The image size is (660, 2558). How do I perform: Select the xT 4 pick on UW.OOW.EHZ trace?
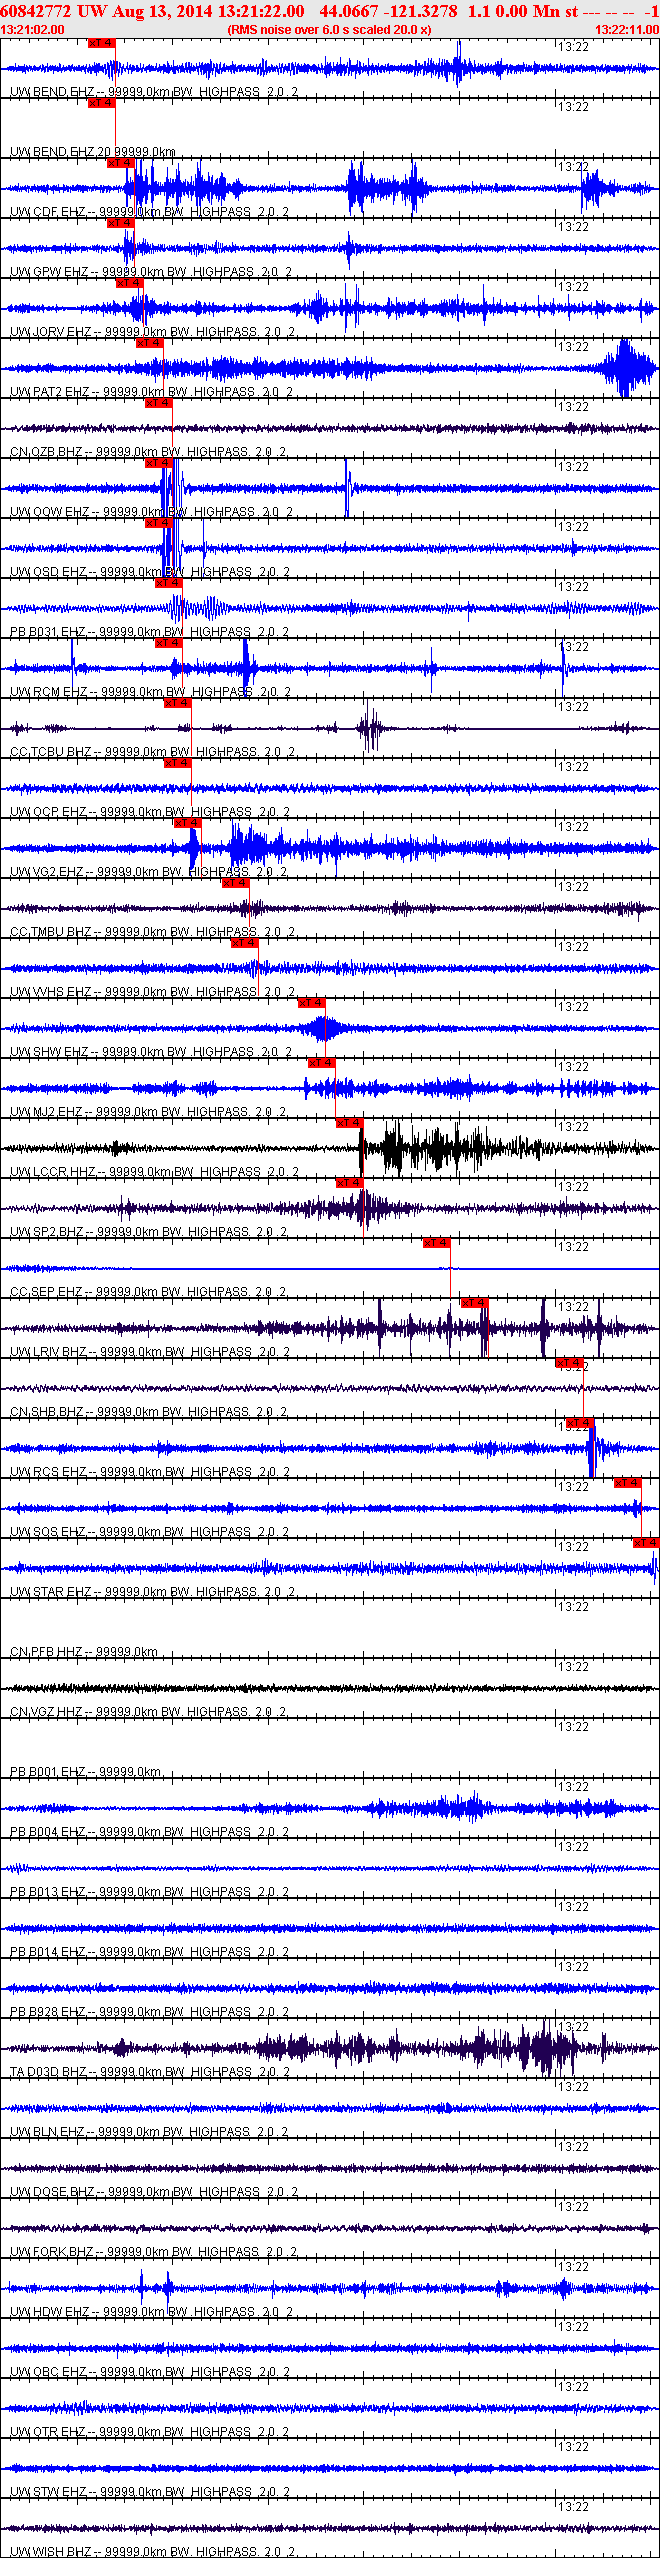coord(159,463)
